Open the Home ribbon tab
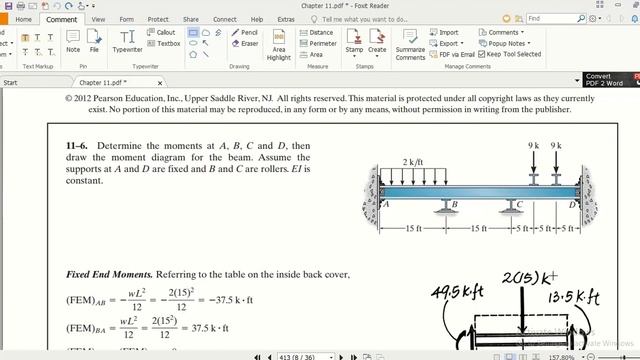640x360 pixels. 23,19
